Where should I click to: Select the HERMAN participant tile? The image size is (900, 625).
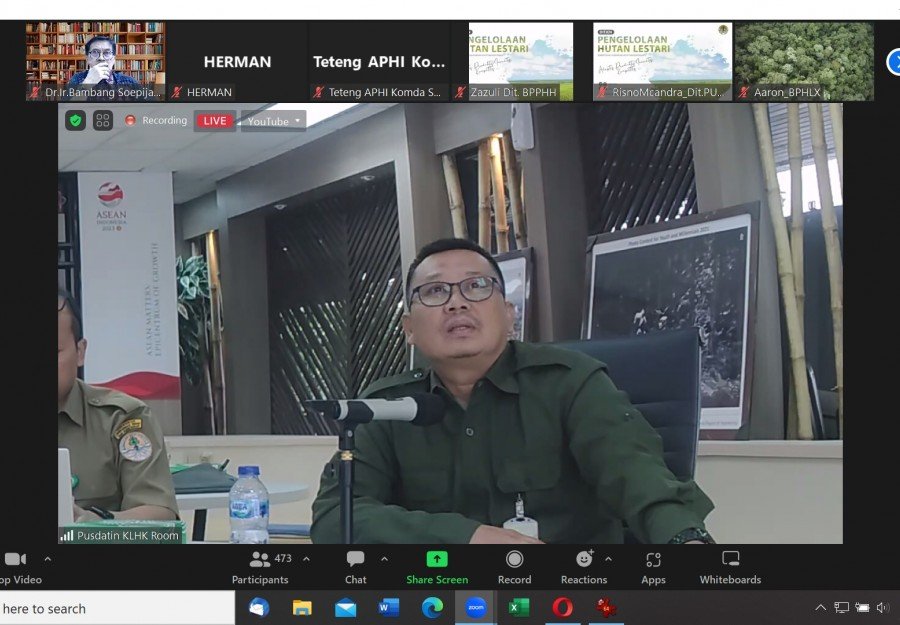(237, 61)
